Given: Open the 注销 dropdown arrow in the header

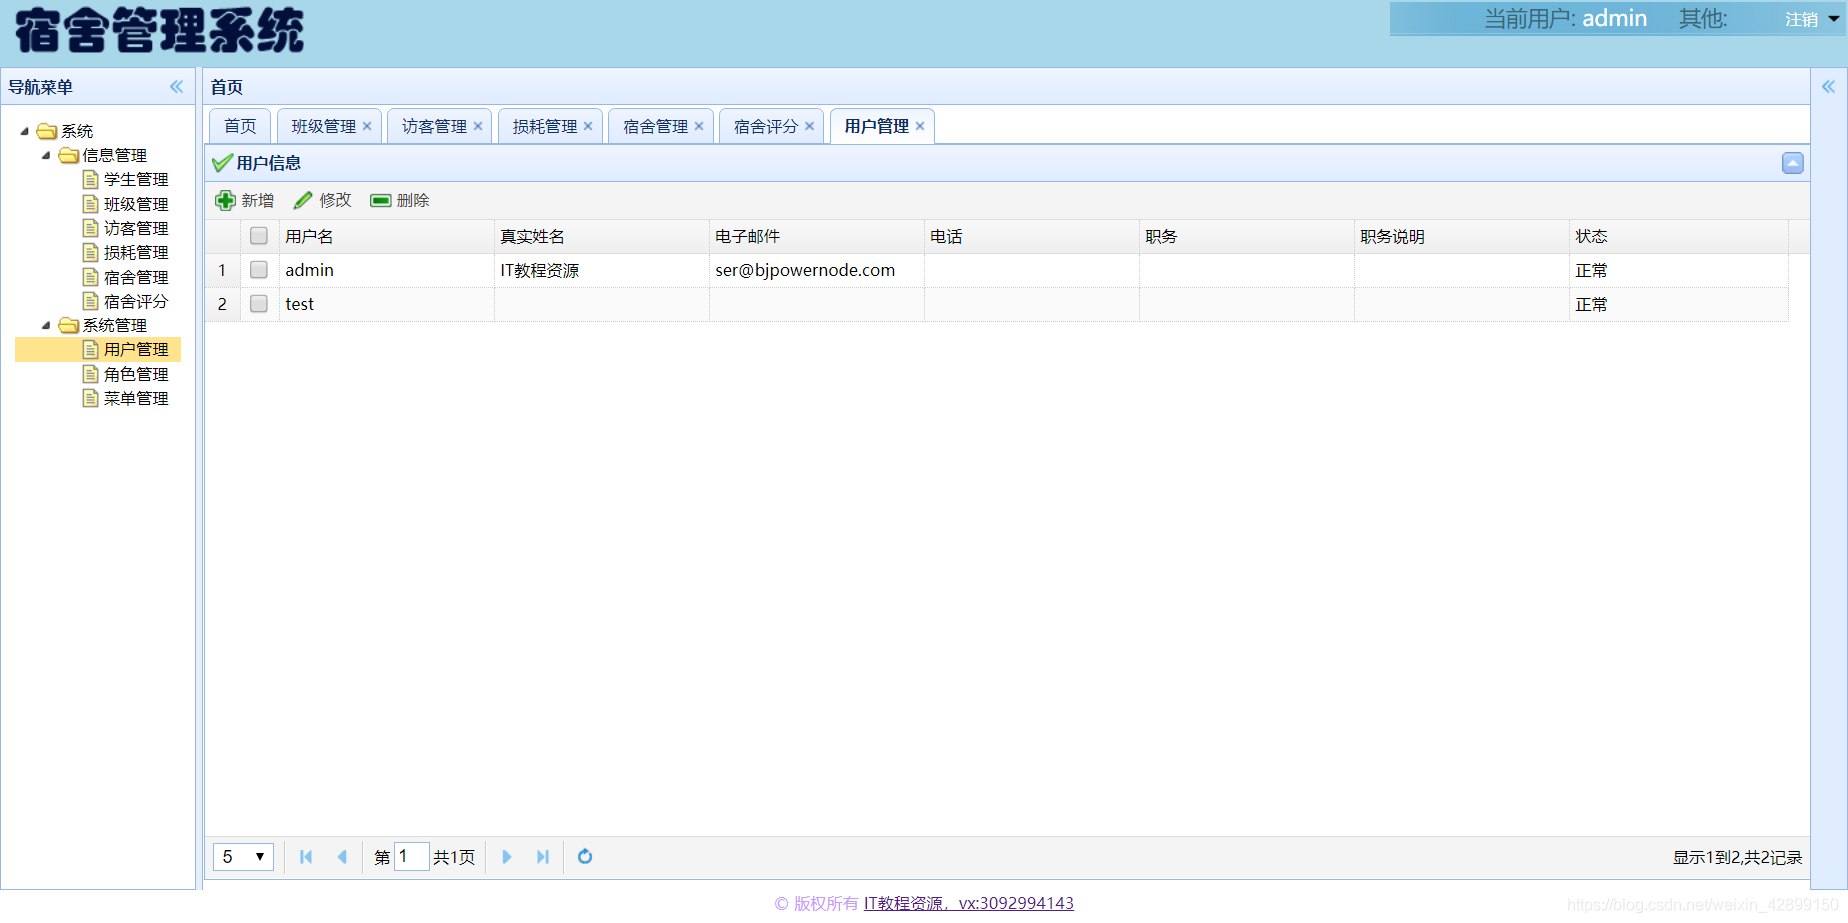Looking at the screenshot, I should pos(1833,18).
